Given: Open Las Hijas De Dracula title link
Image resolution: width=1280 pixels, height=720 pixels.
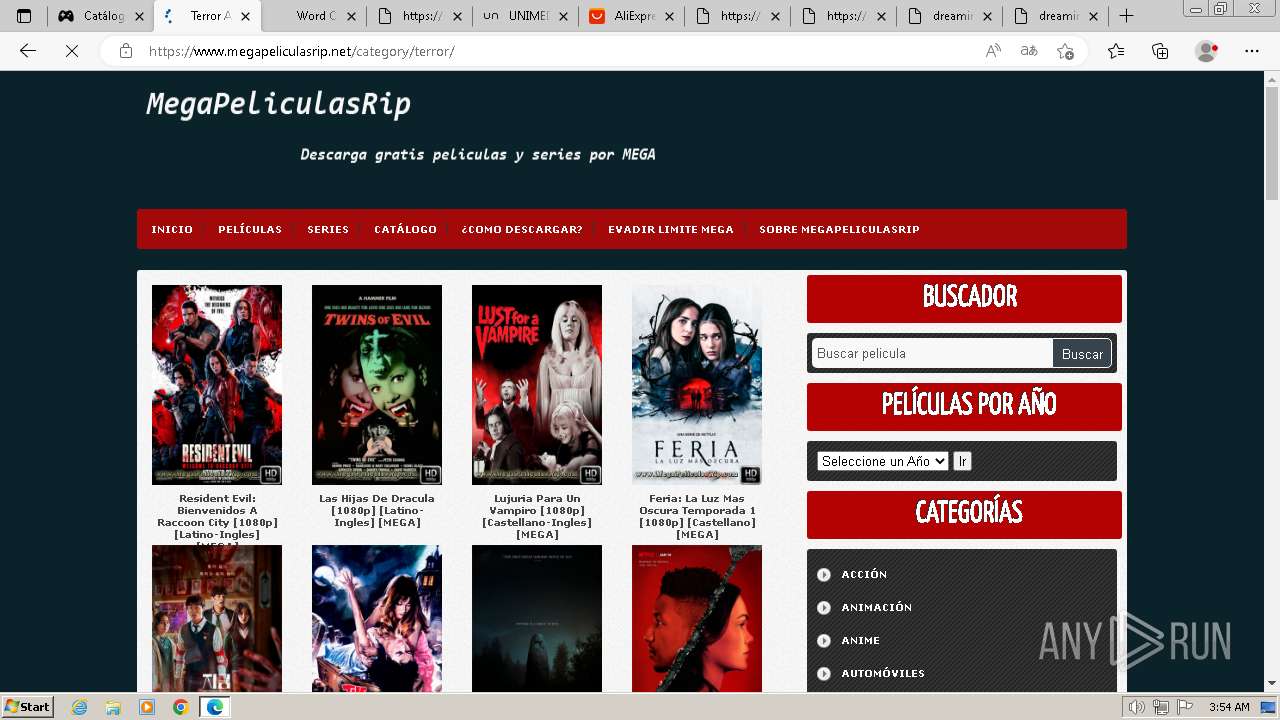Looking at the screenshot, I should click(377, 510).
